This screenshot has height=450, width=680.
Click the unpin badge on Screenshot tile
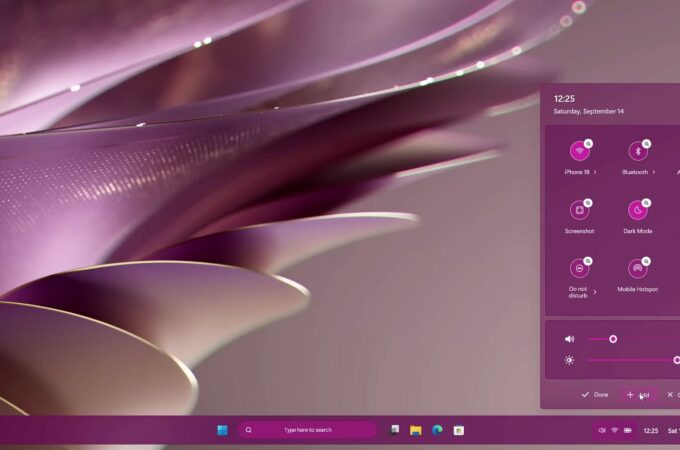pyautogui.click(x=589, y=203)
